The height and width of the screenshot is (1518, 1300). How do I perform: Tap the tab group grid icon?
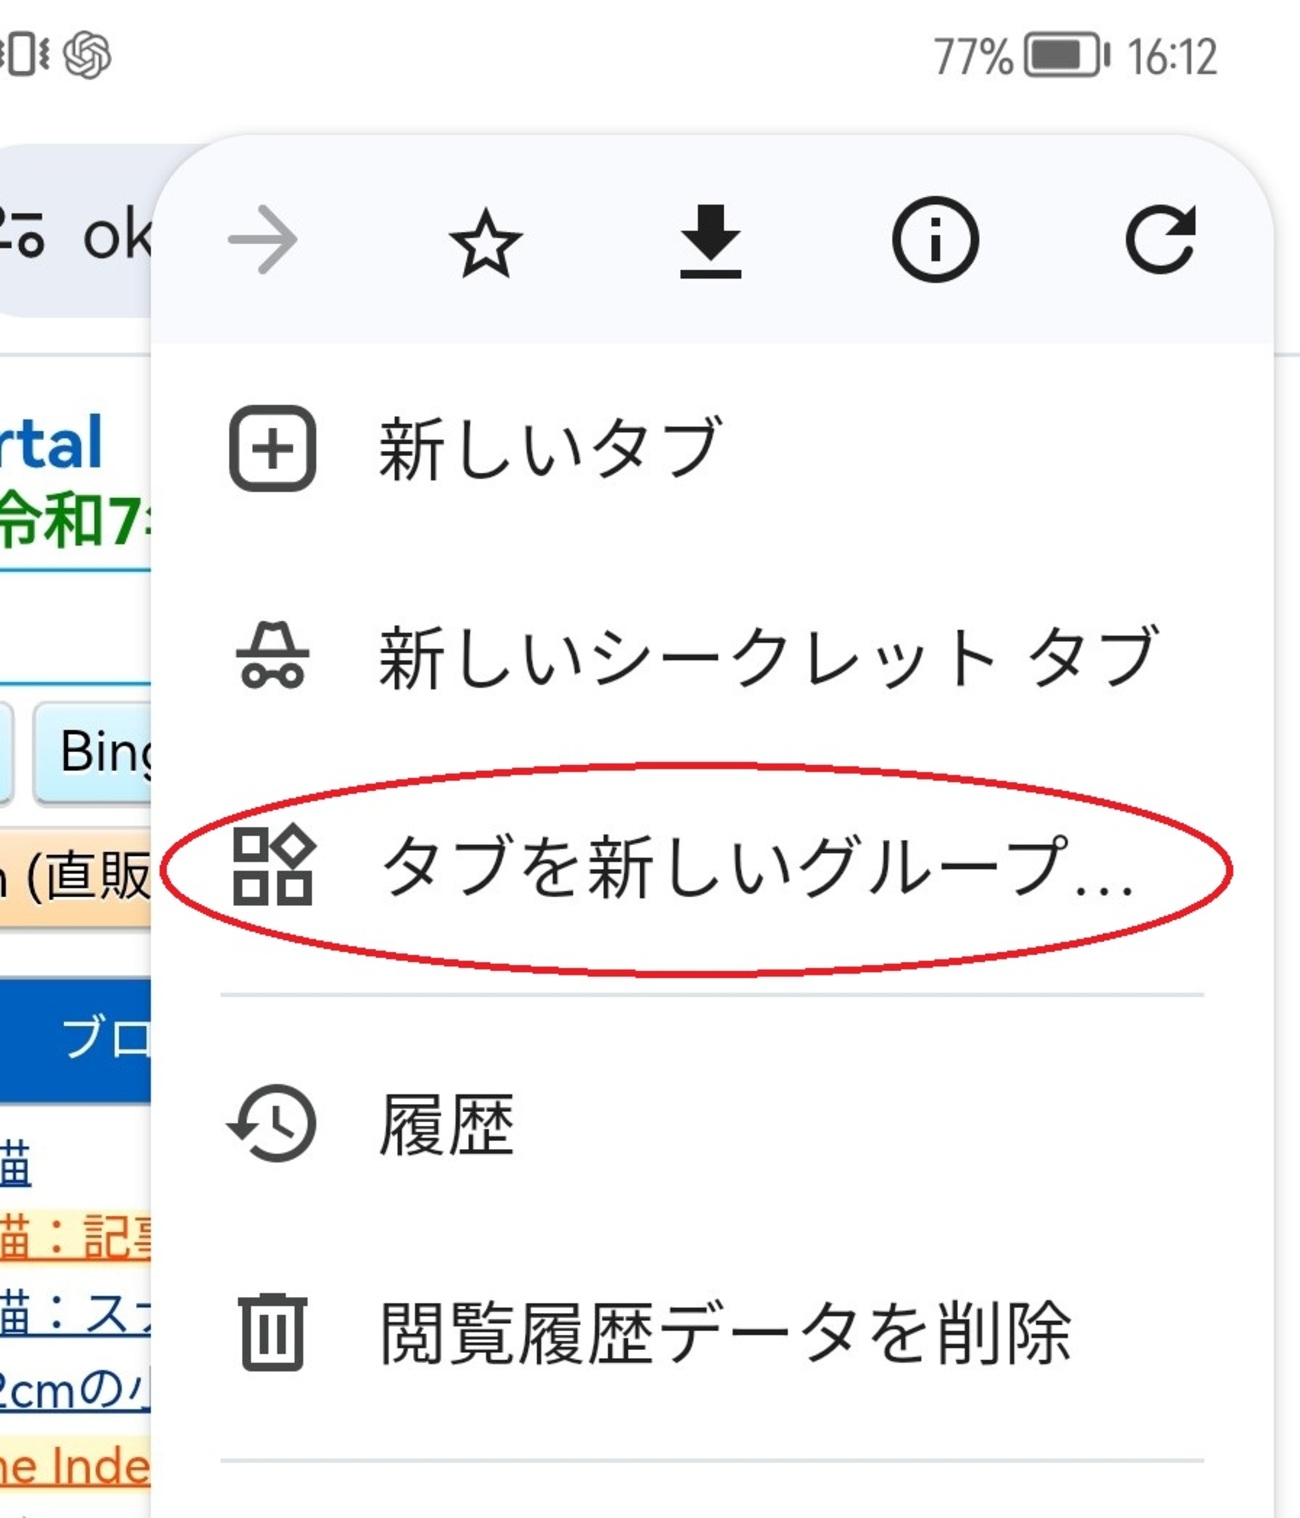[x=273, y=867]
